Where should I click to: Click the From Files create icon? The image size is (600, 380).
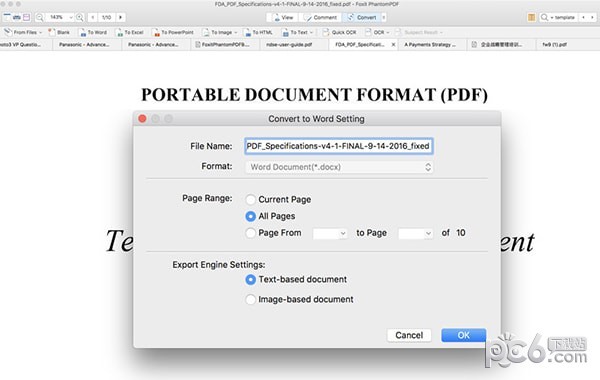click(8, 32)
